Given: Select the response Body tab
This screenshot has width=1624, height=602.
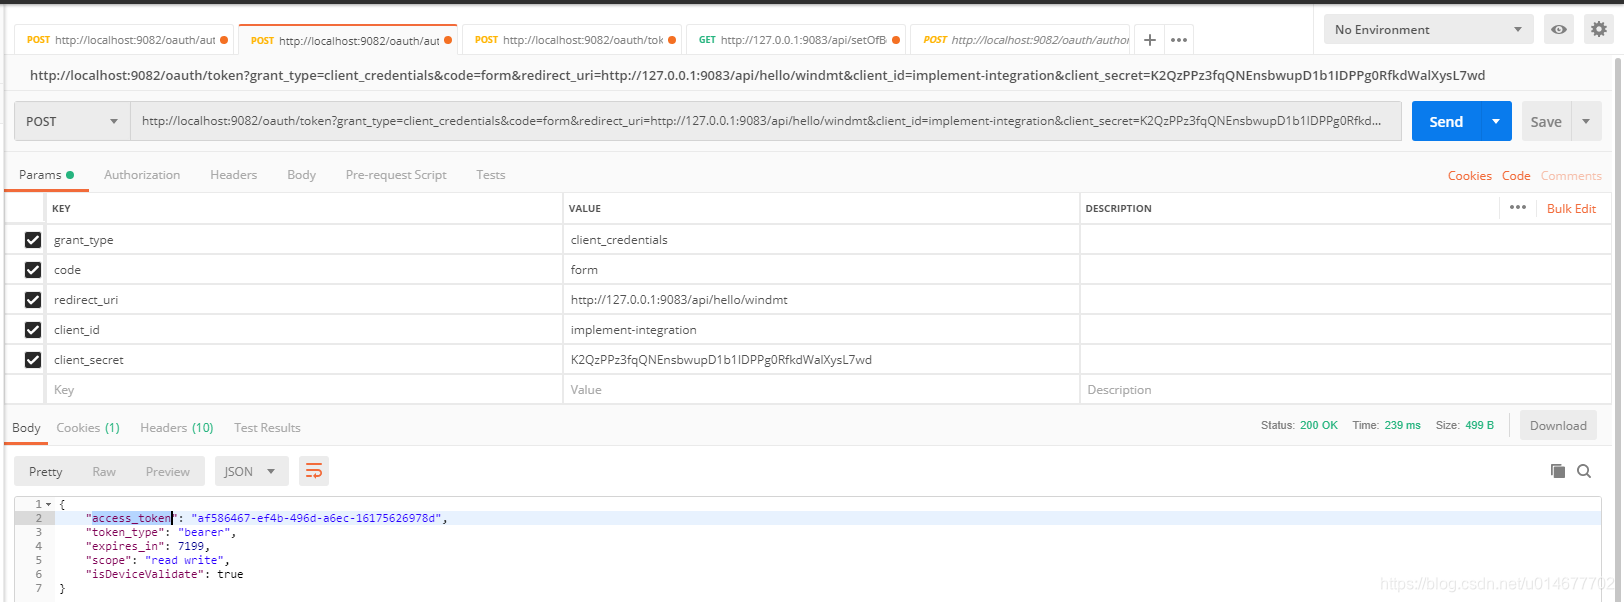Looking at the screenshot, I should click(26, 428).
